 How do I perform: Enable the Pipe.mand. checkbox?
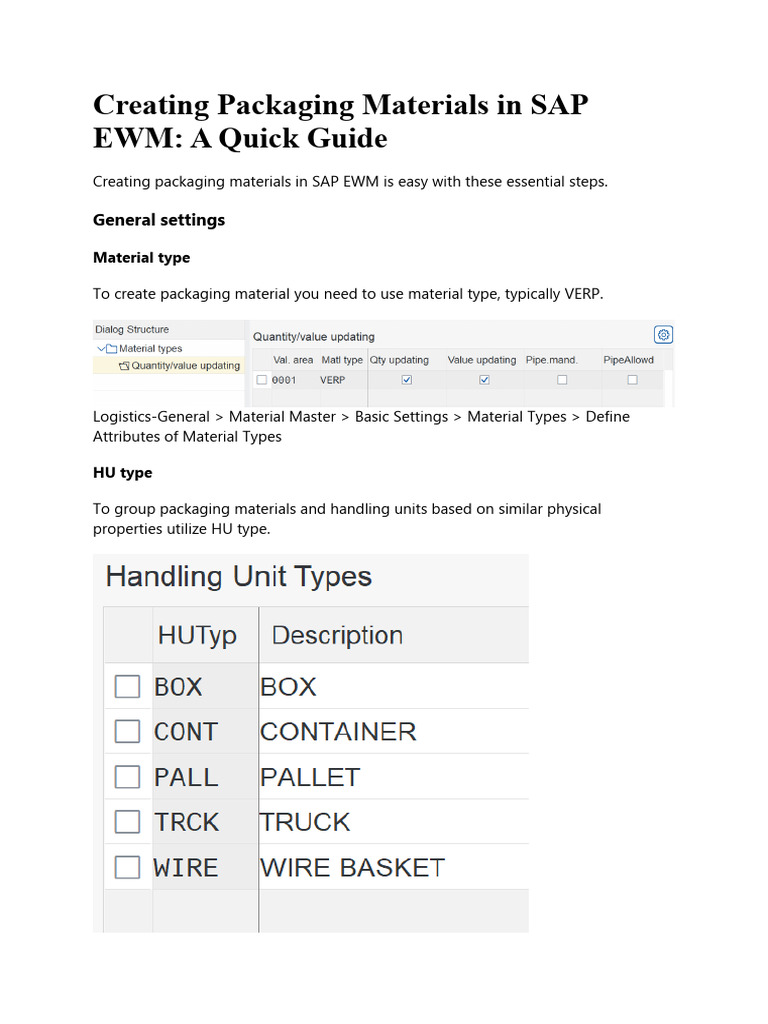[562, 380]
